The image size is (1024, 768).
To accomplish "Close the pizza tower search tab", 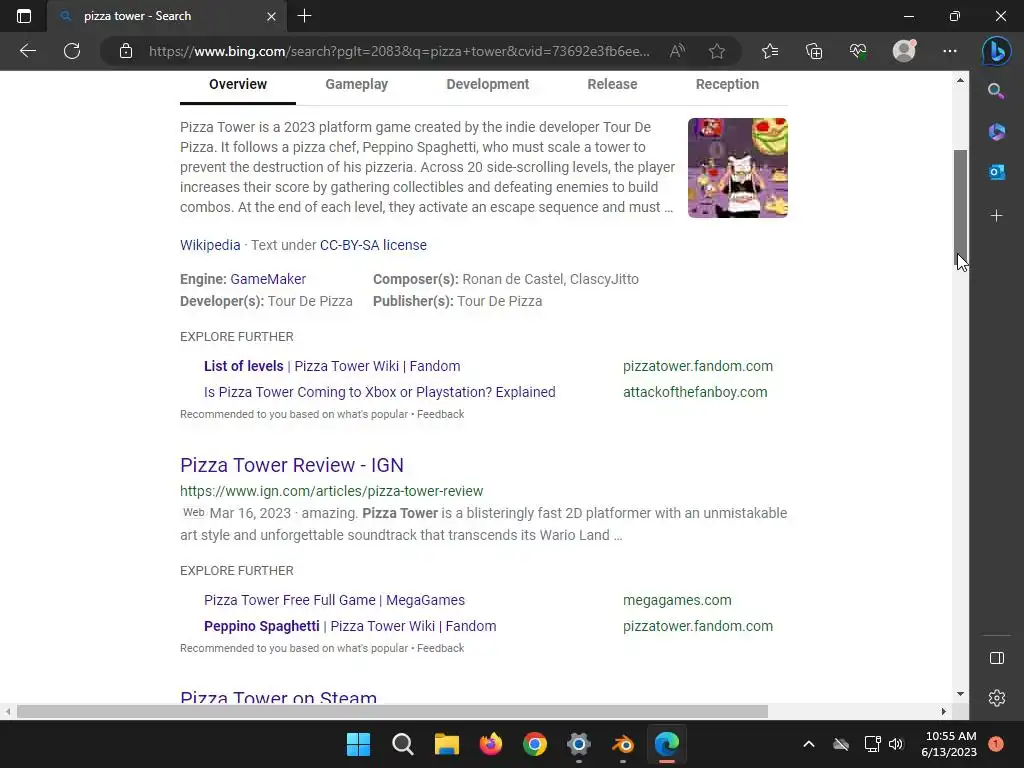I will pyautogui.click(x=271, y=16).
